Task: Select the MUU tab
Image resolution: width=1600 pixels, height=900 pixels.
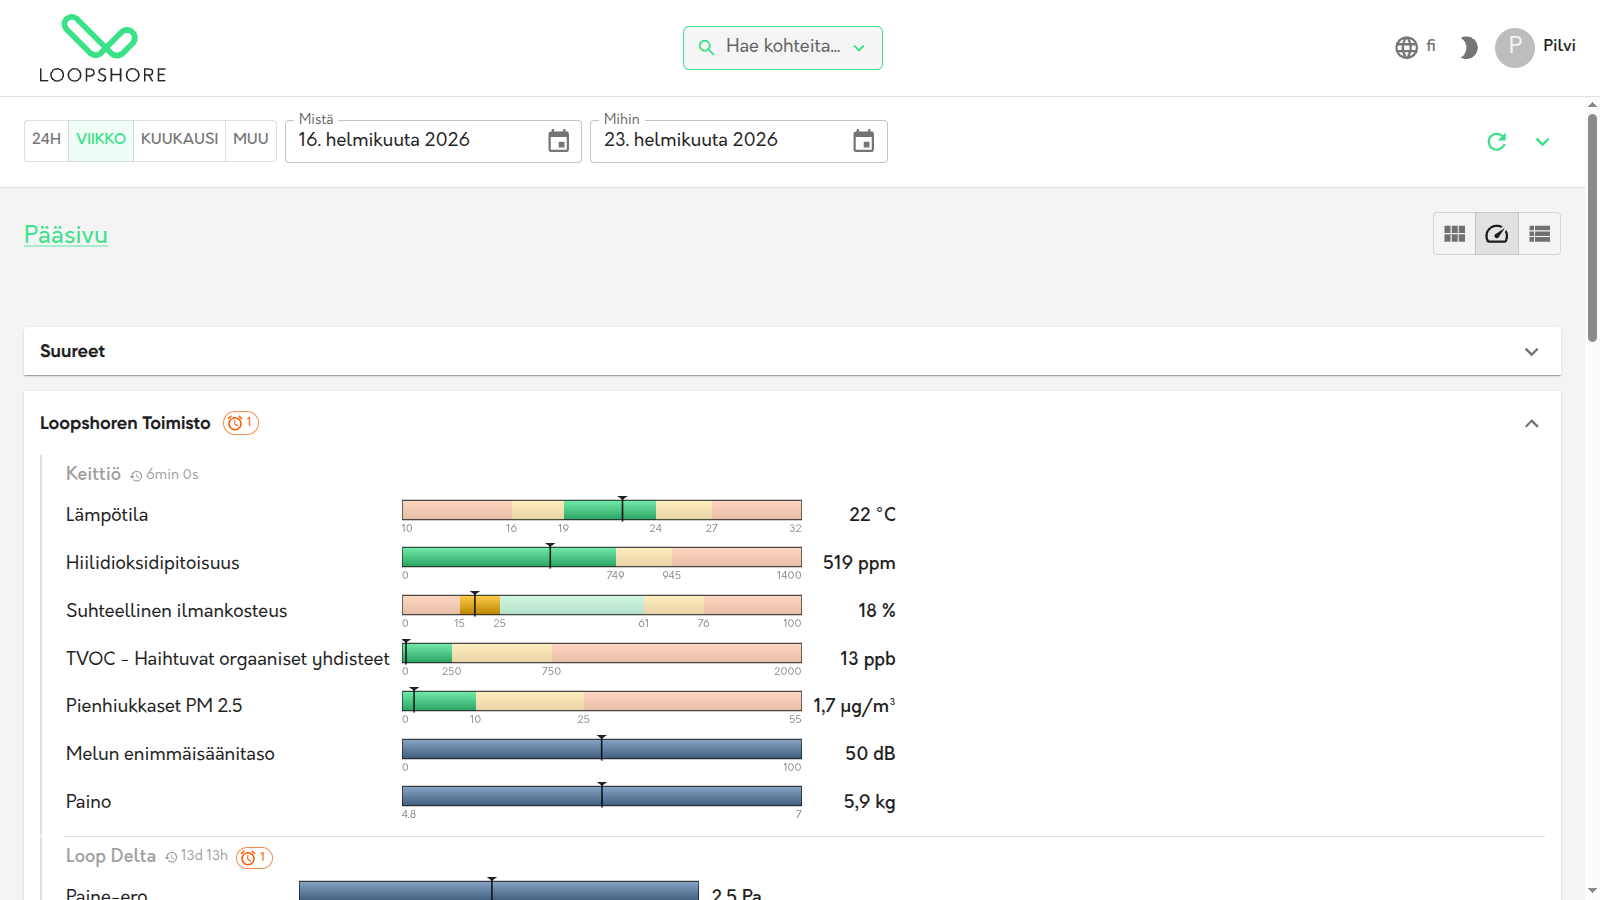Action: click(x=251, y=139)
